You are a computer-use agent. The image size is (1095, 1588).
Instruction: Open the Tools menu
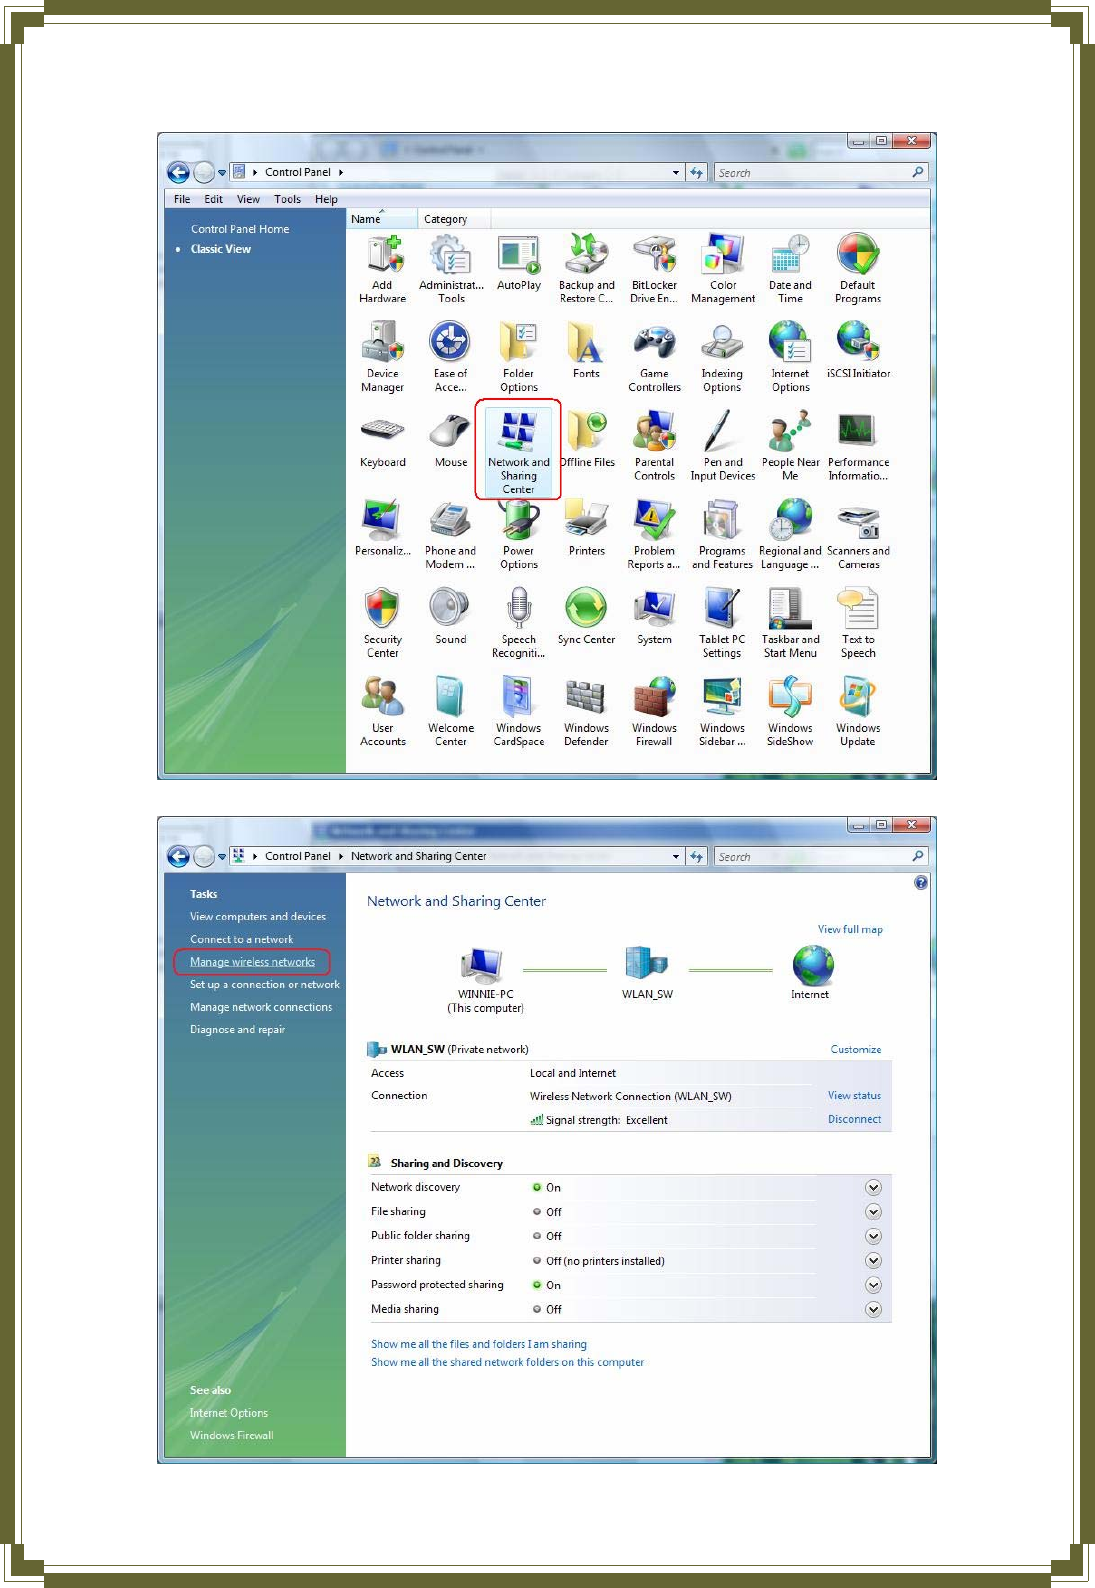pyautogui.click(x=287, y=199)
